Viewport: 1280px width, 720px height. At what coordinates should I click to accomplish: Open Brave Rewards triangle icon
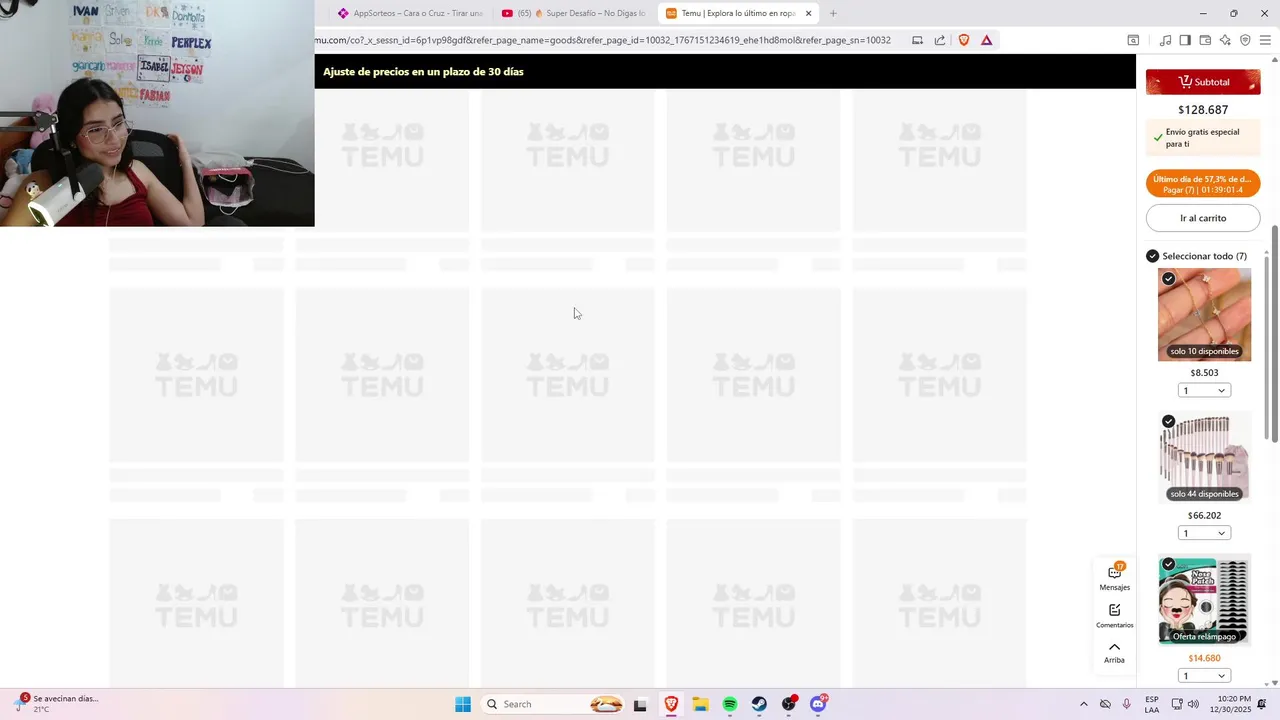point(987,40)
